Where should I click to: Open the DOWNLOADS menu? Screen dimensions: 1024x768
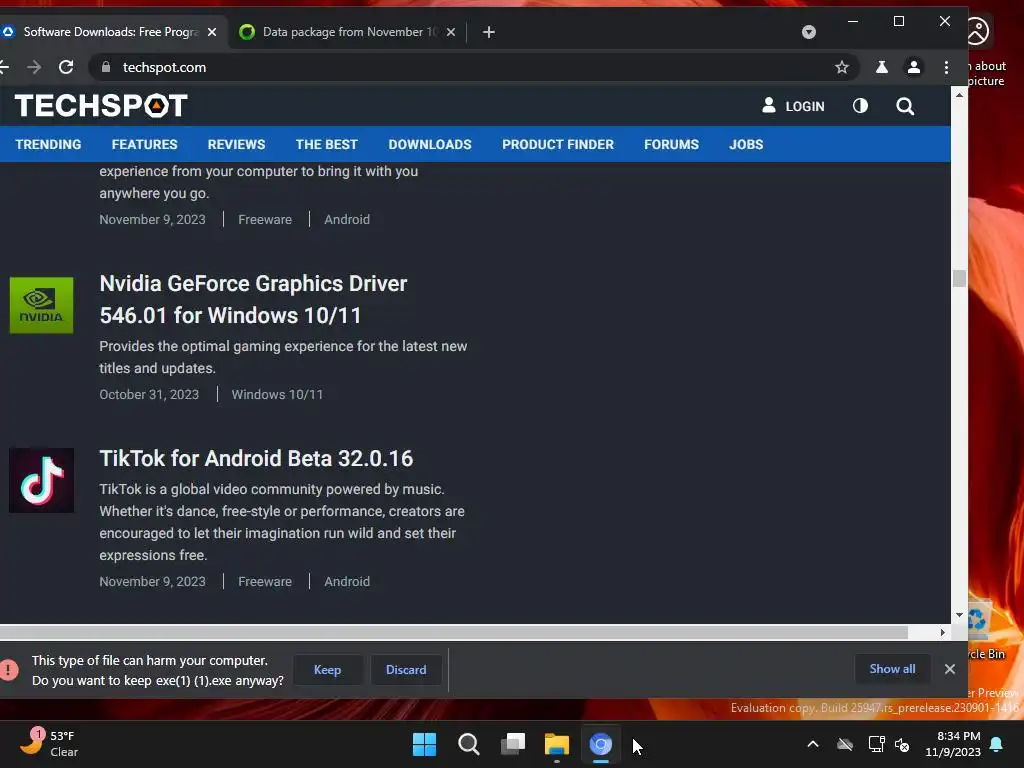430,144
